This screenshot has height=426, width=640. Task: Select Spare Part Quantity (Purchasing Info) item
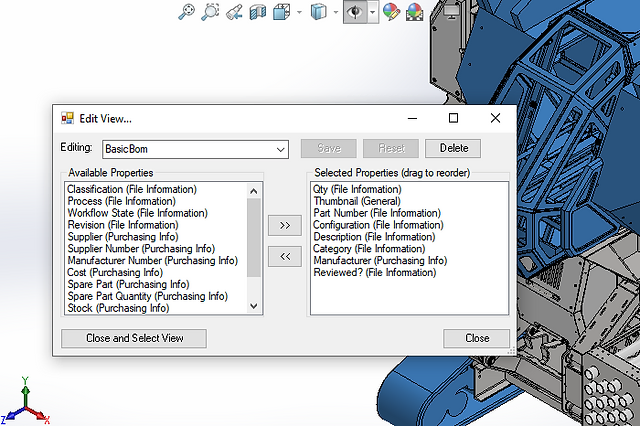147,296
